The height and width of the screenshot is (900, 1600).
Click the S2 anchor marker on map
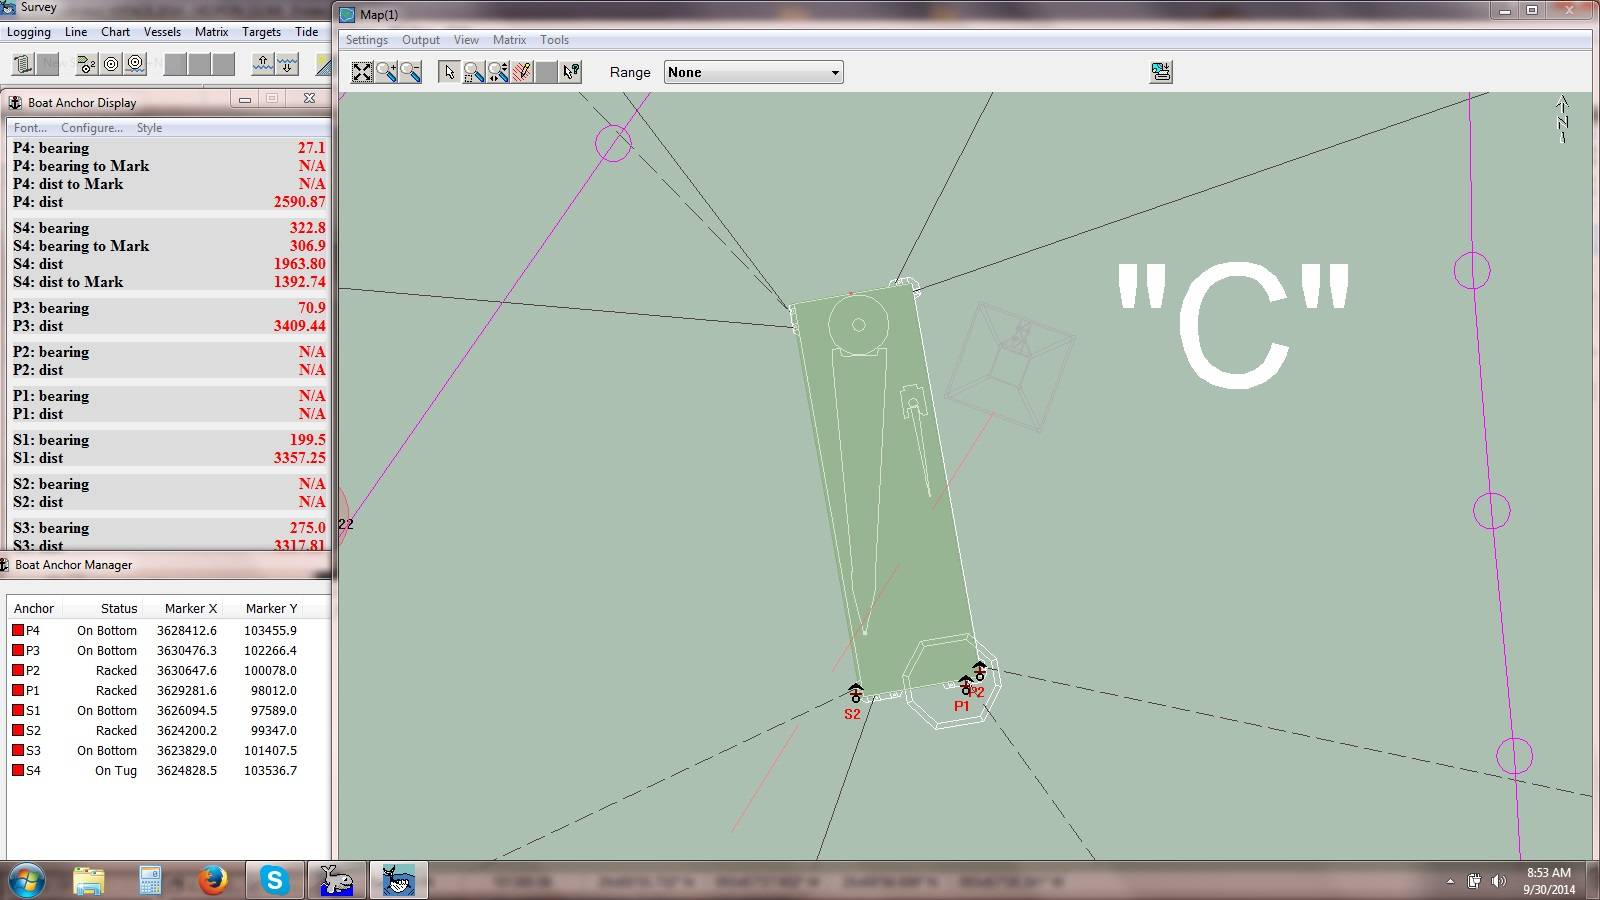pos(855,693)
